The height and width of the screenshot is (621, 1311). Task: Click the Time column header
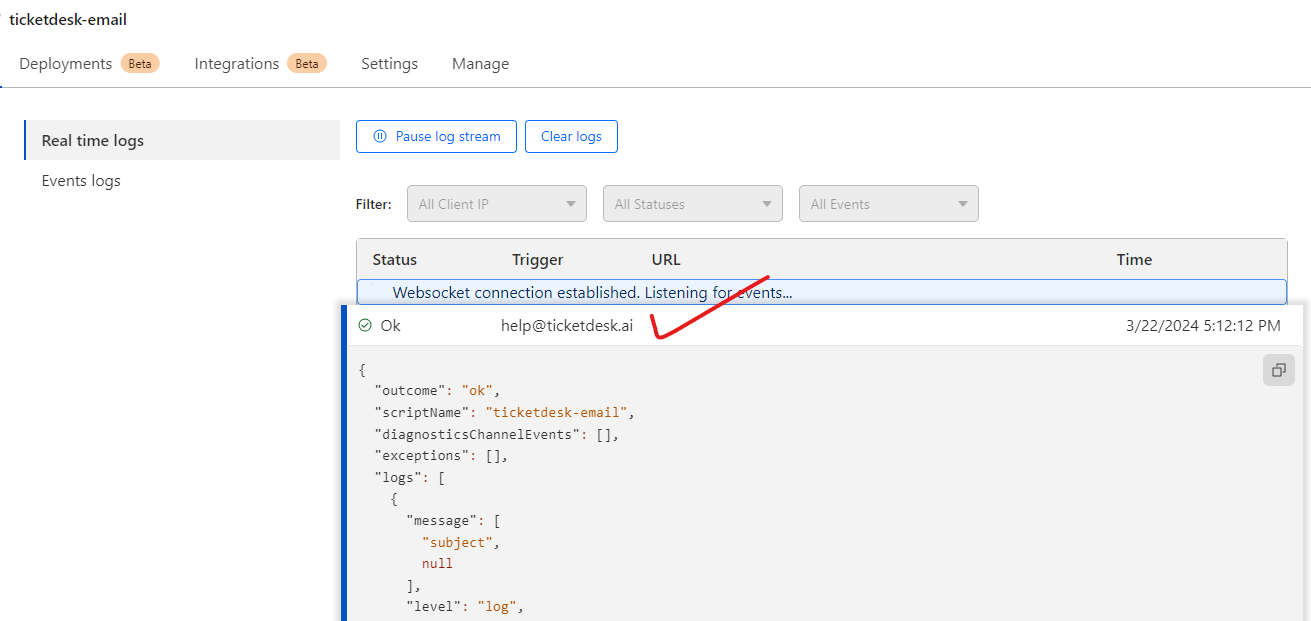(1134, 260)
